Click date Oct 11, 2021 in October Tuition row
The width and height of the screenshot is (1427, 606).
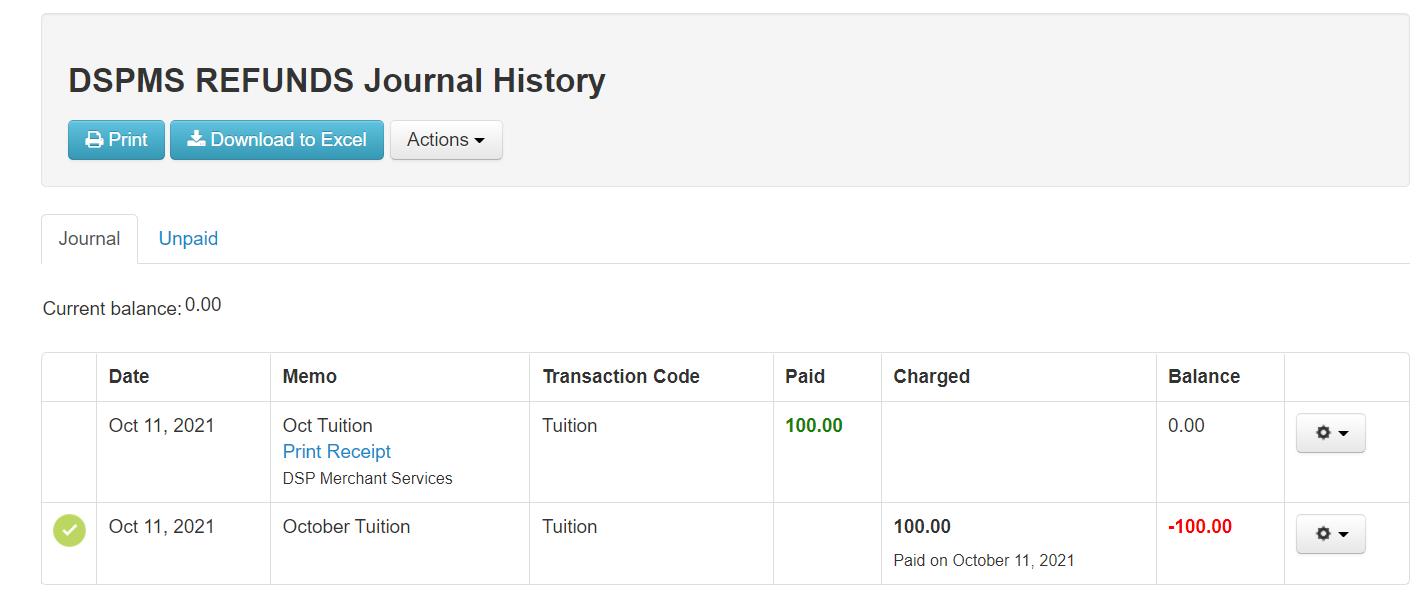162,527
